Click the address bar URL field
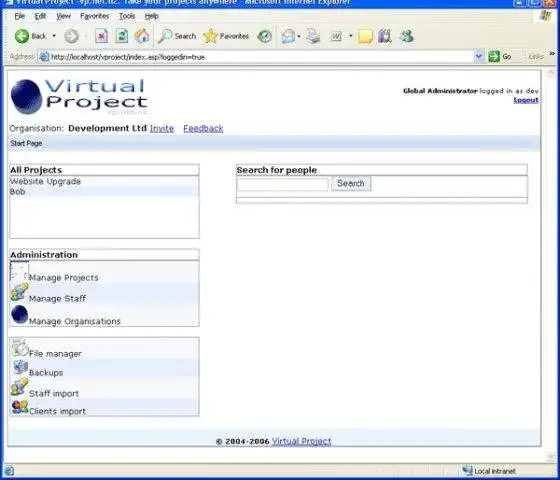 [261, 57]
